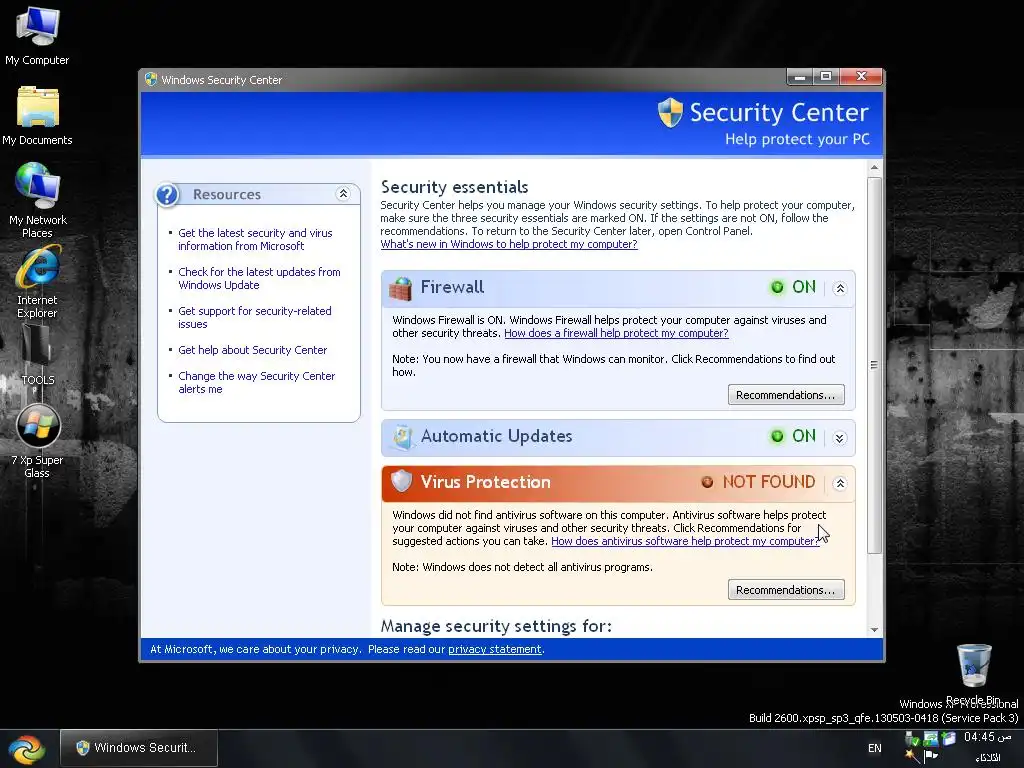
Task: Launch Internet Explorer from the desktop
Action: click(x=37, y=281)
